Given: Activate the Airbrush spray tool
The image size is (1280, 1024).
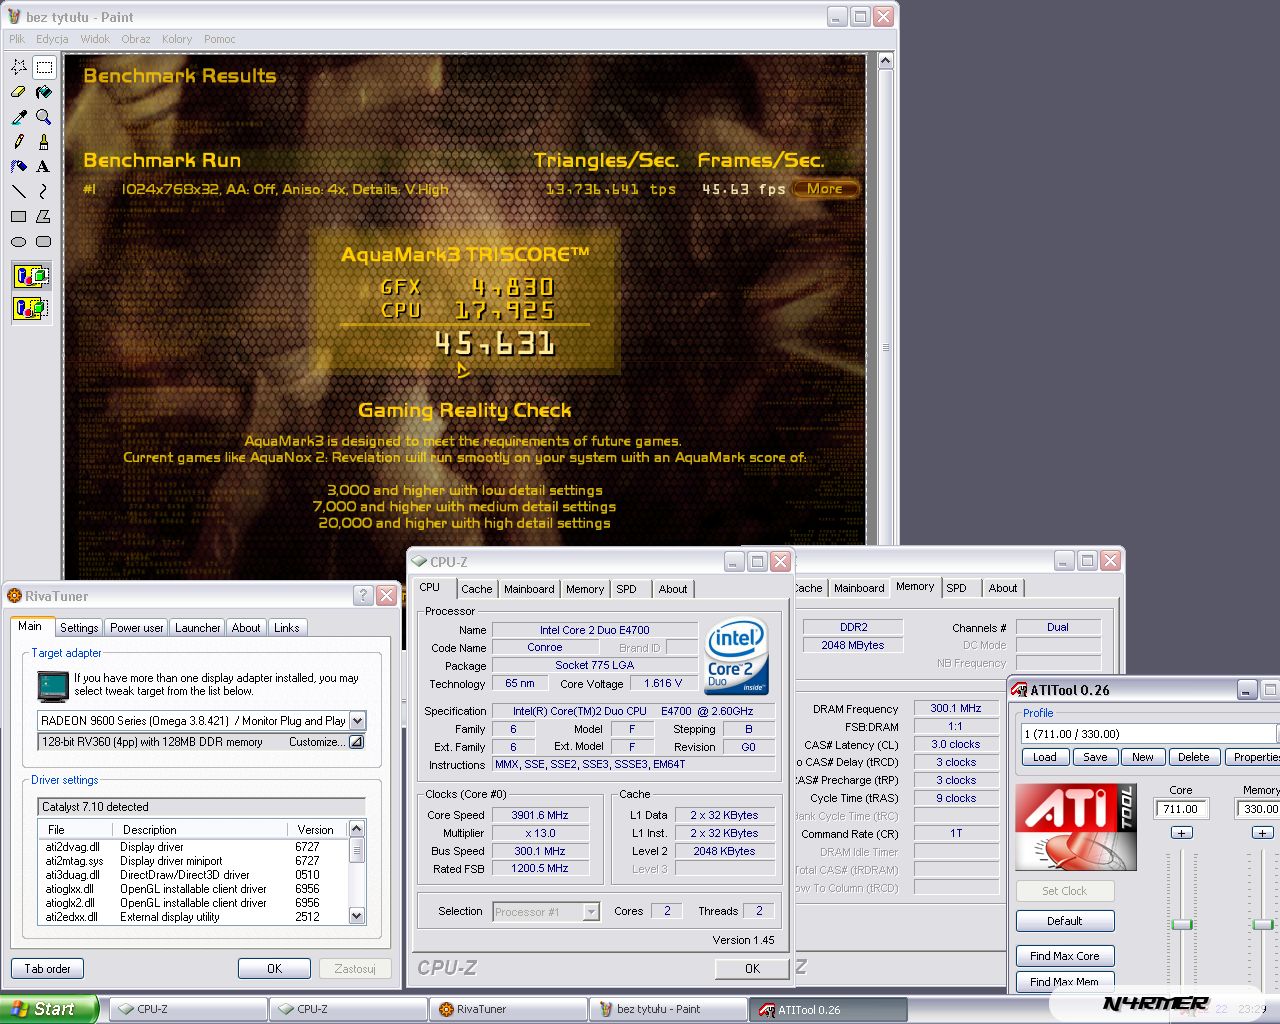Looking at the screenshot, I should point(19,167).
